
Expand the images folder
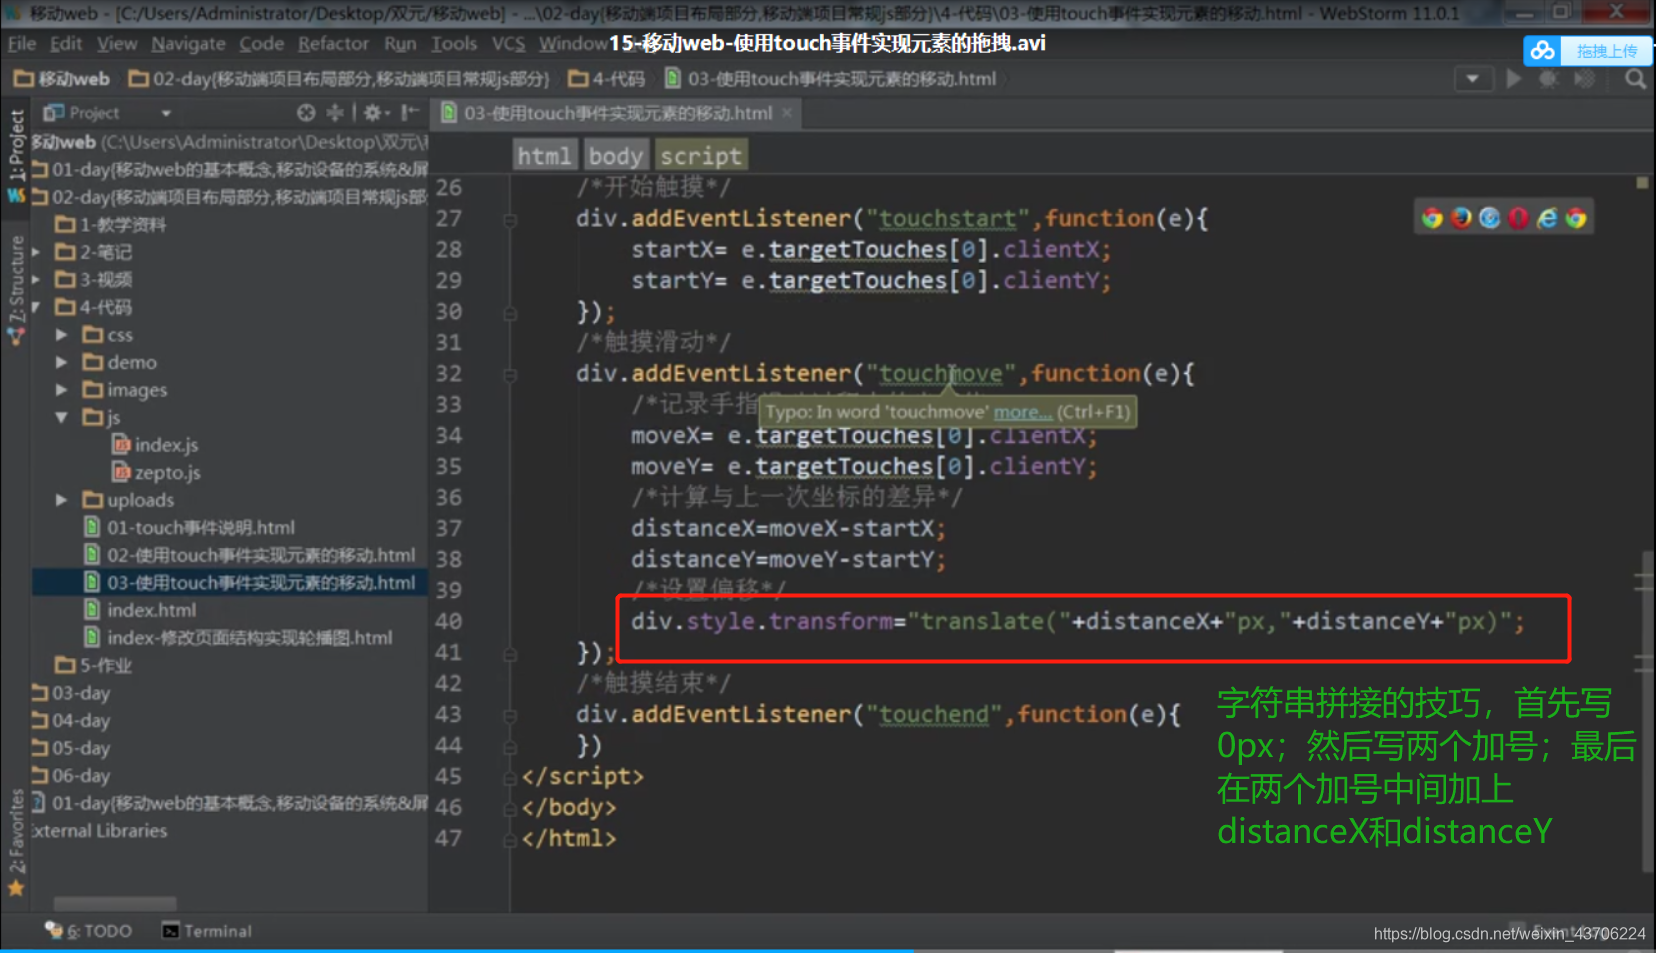point(62,390)
